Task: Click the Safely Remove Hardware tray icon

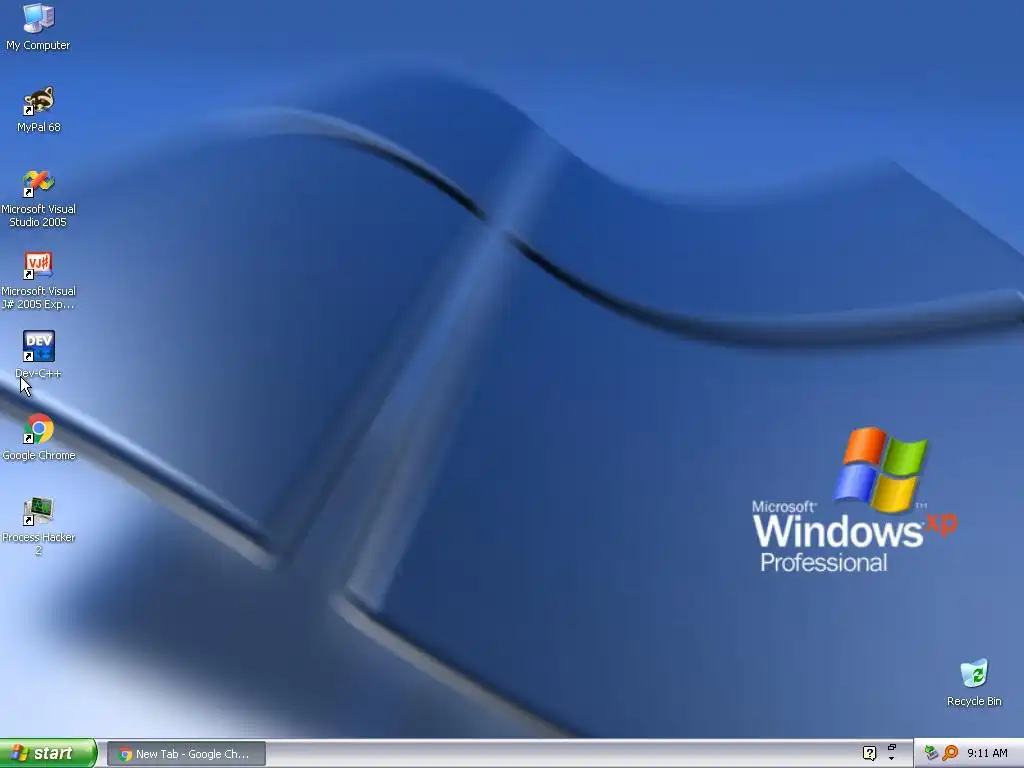Action: pyautogui.click(x=931, y=753)
